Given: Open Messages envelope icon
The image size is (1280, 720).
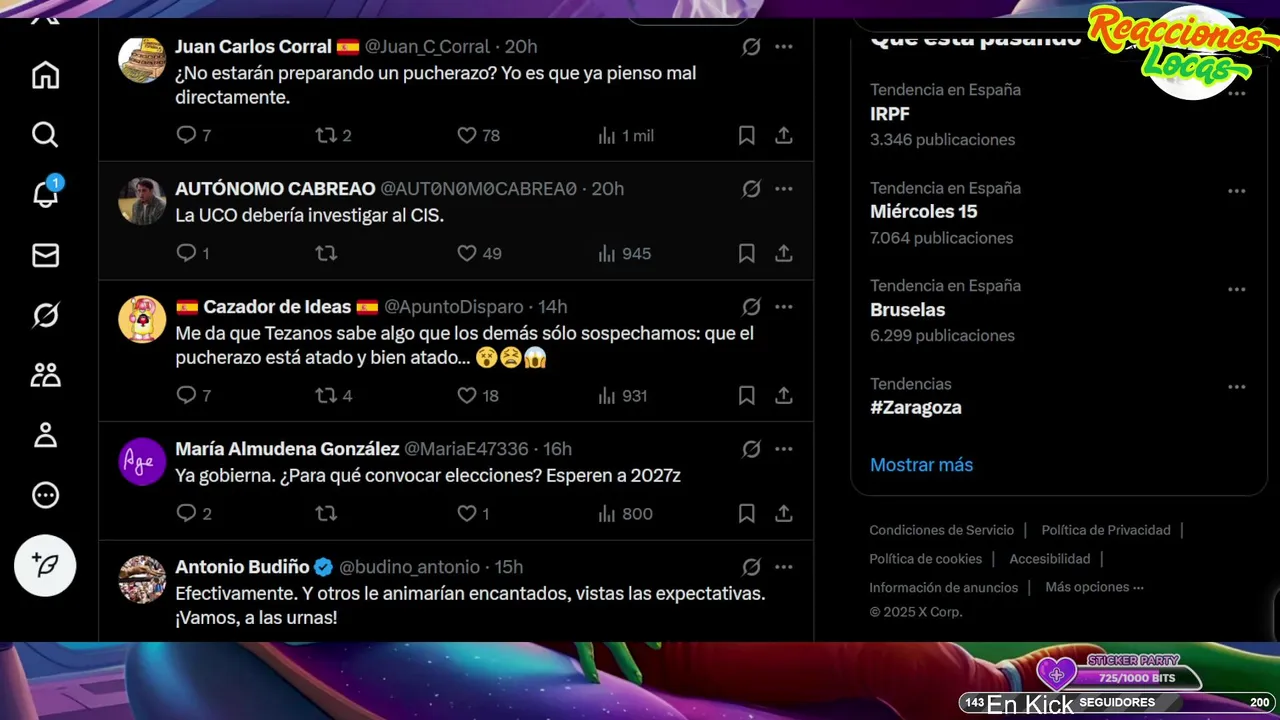Looking at the screenshot, I should coord(45,256).
